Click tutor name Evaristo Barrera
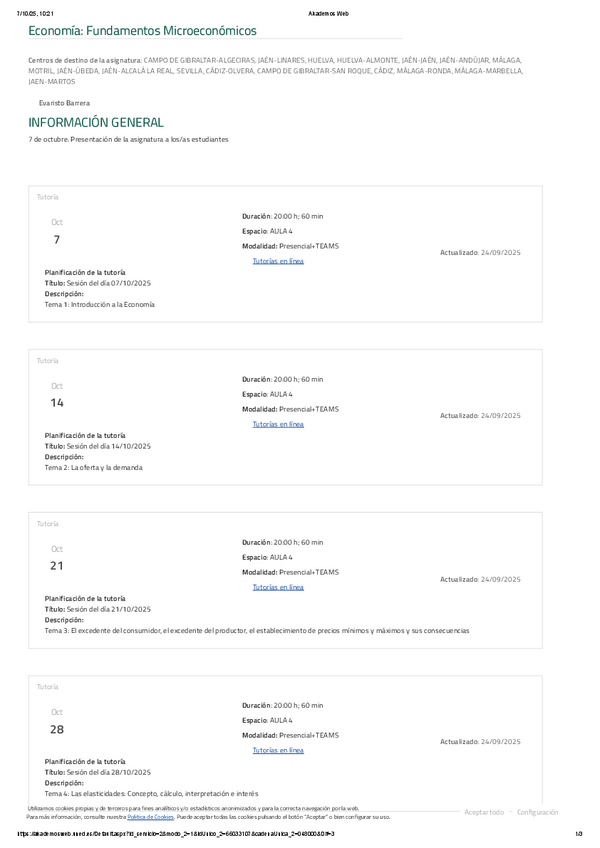Viewport: 600px width, 848px height. (x=64, y=103)
